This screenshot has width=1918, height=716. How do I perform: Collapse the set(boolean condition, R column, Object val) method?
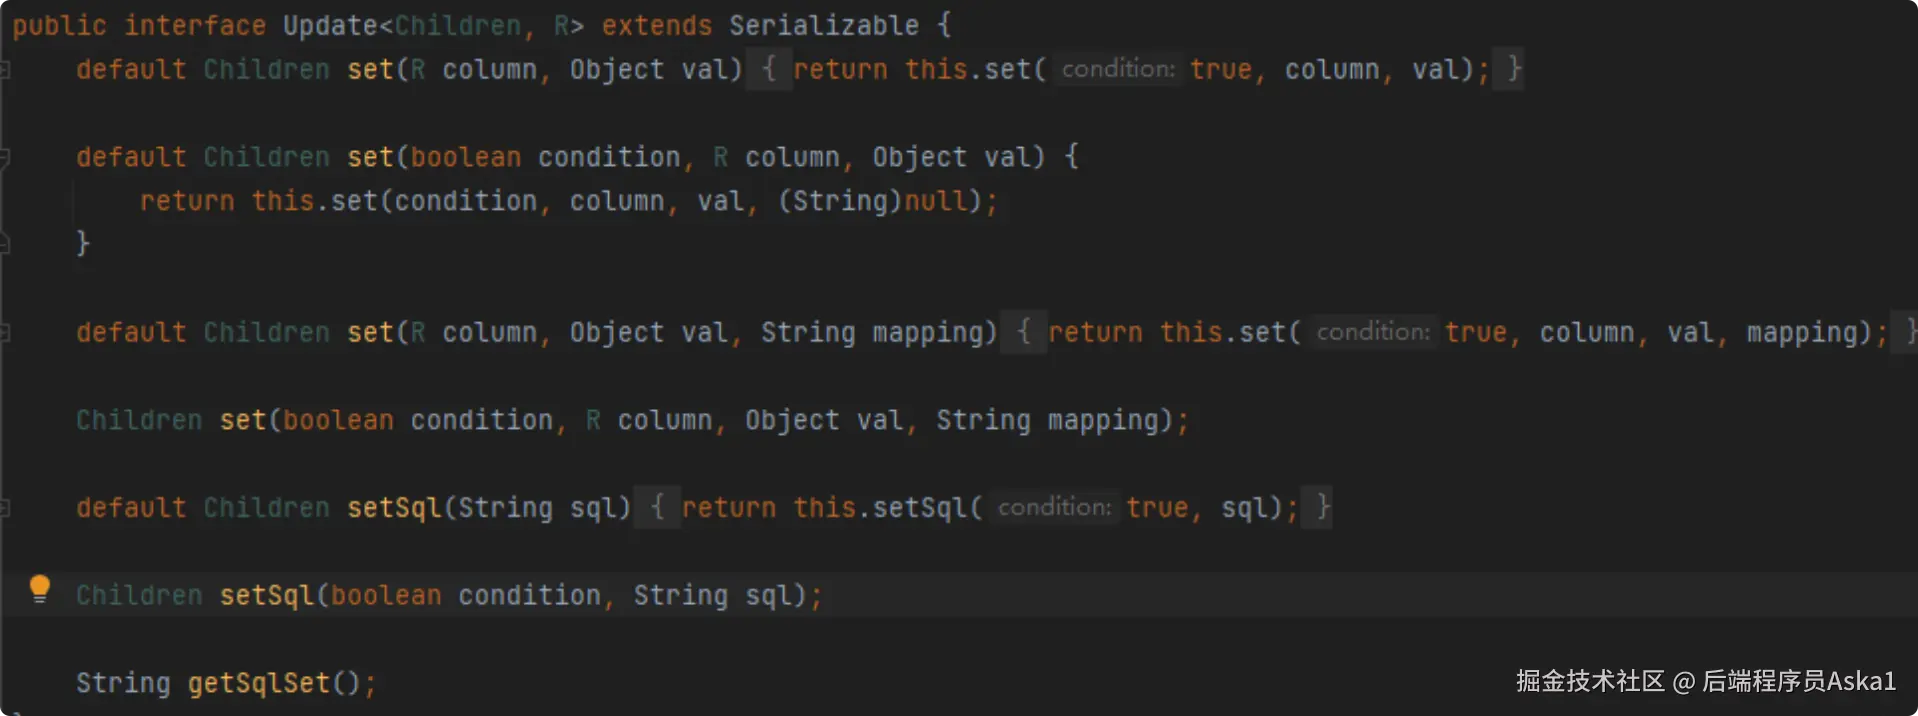[x=5, y=157]
